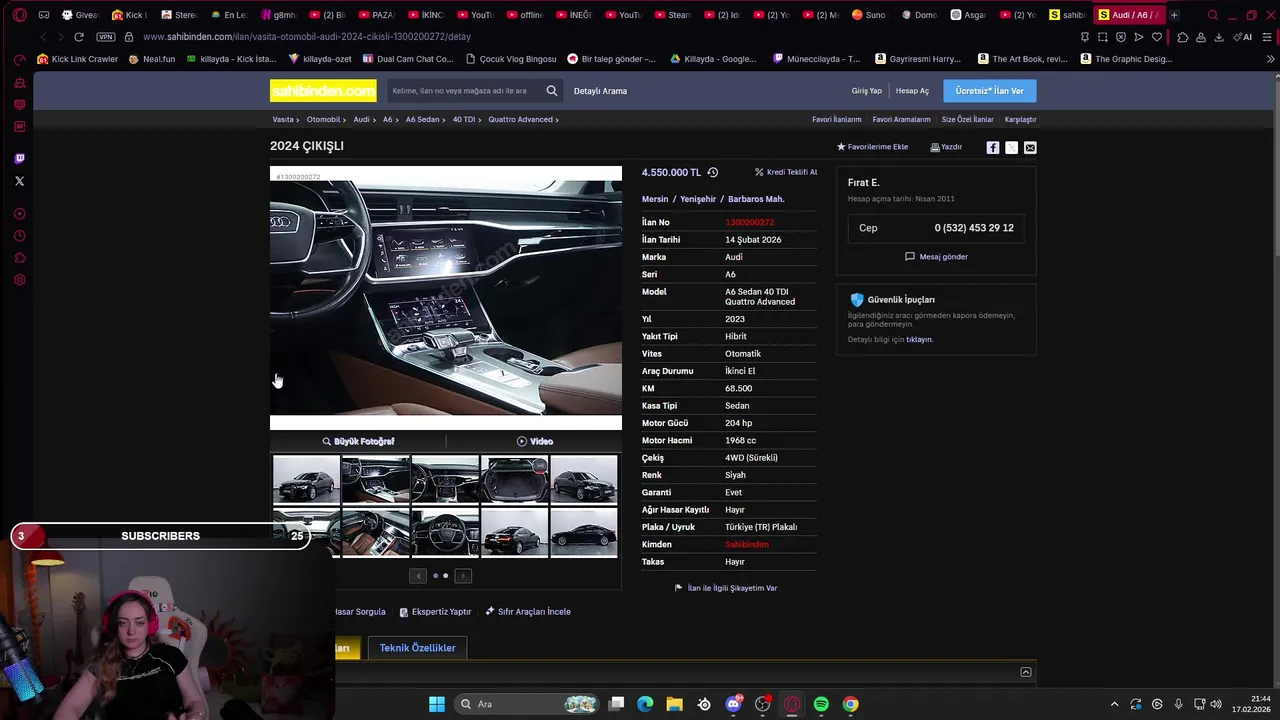Reload the page with refresh icon
Viewport: 1280px width, 720px height.
point(79,37)
